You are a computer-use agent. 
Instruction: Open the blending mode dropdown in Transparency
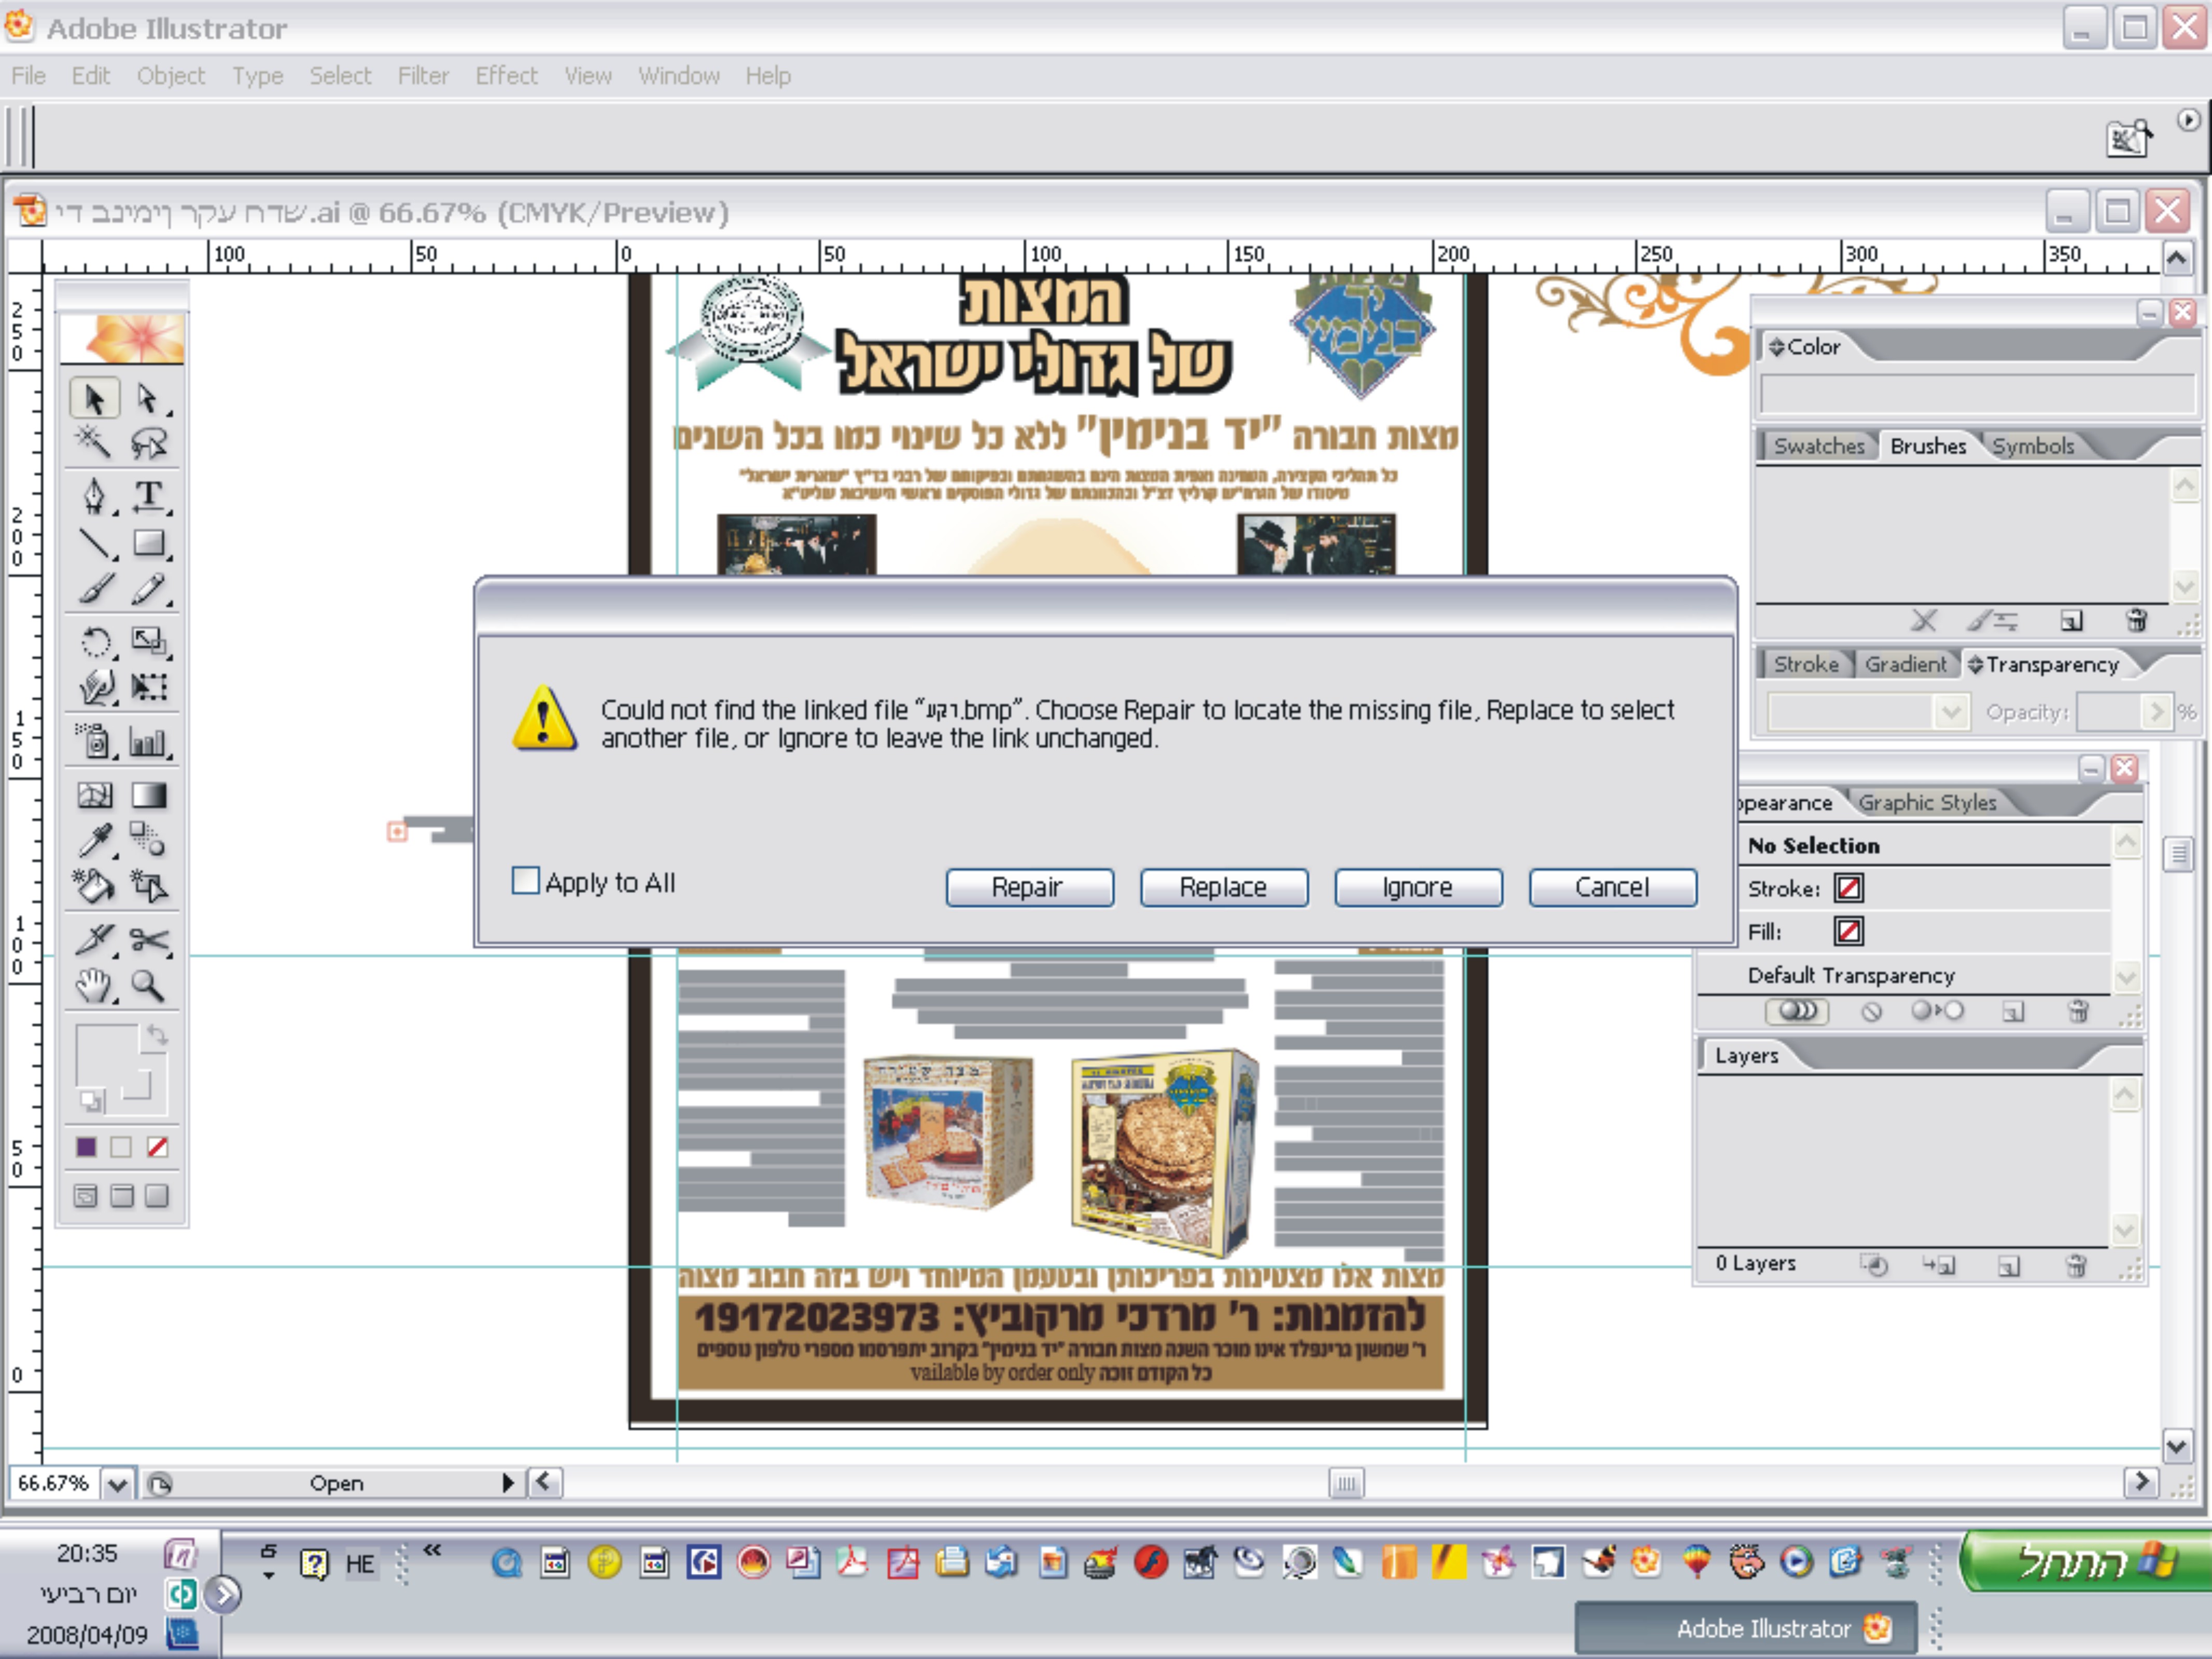(1950, 712)
